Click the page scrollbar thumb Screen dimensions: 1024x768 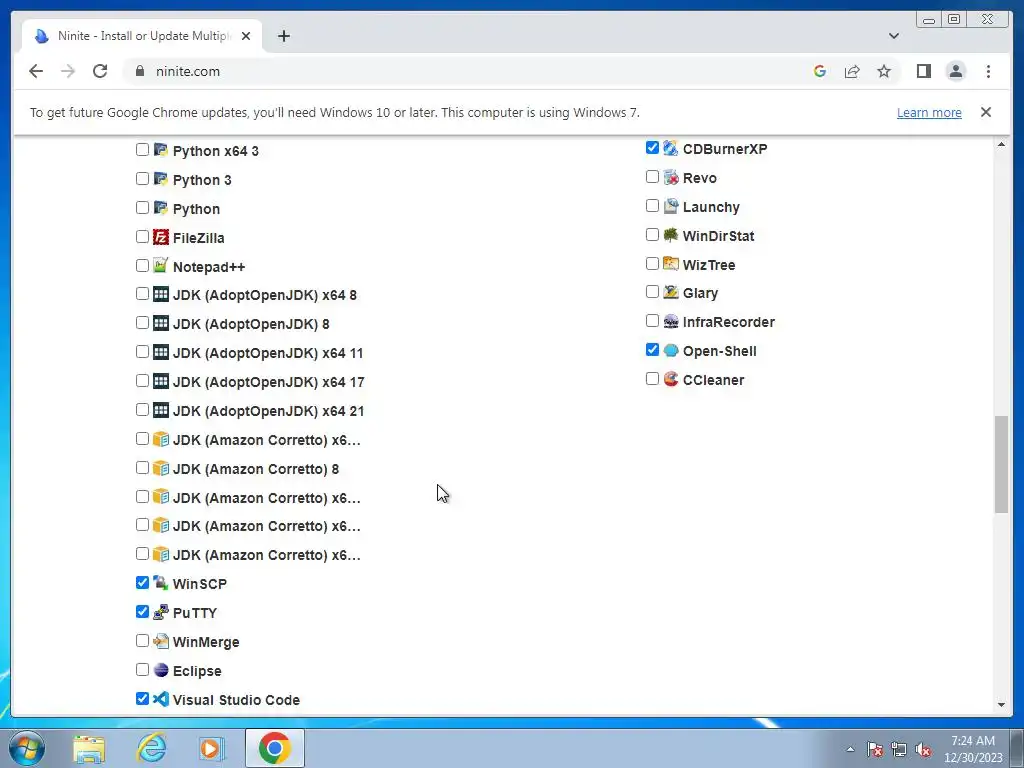1001,464
